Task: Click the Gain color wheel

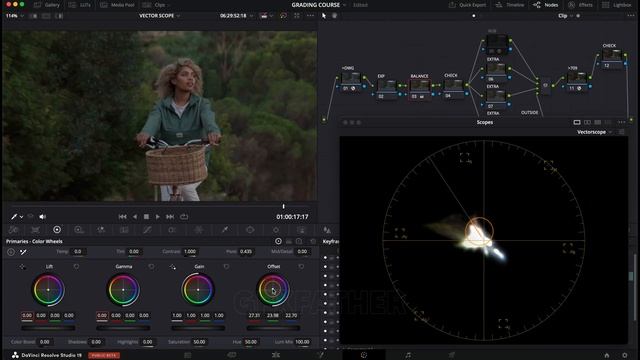Action: pyautogui.click(x=198, y=290)
